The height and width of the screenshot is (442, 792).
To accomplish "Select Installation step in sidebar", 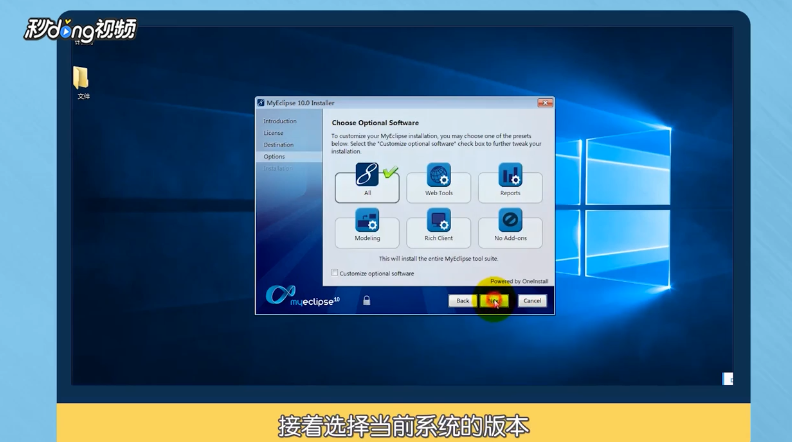I will [x=278, y=168].
